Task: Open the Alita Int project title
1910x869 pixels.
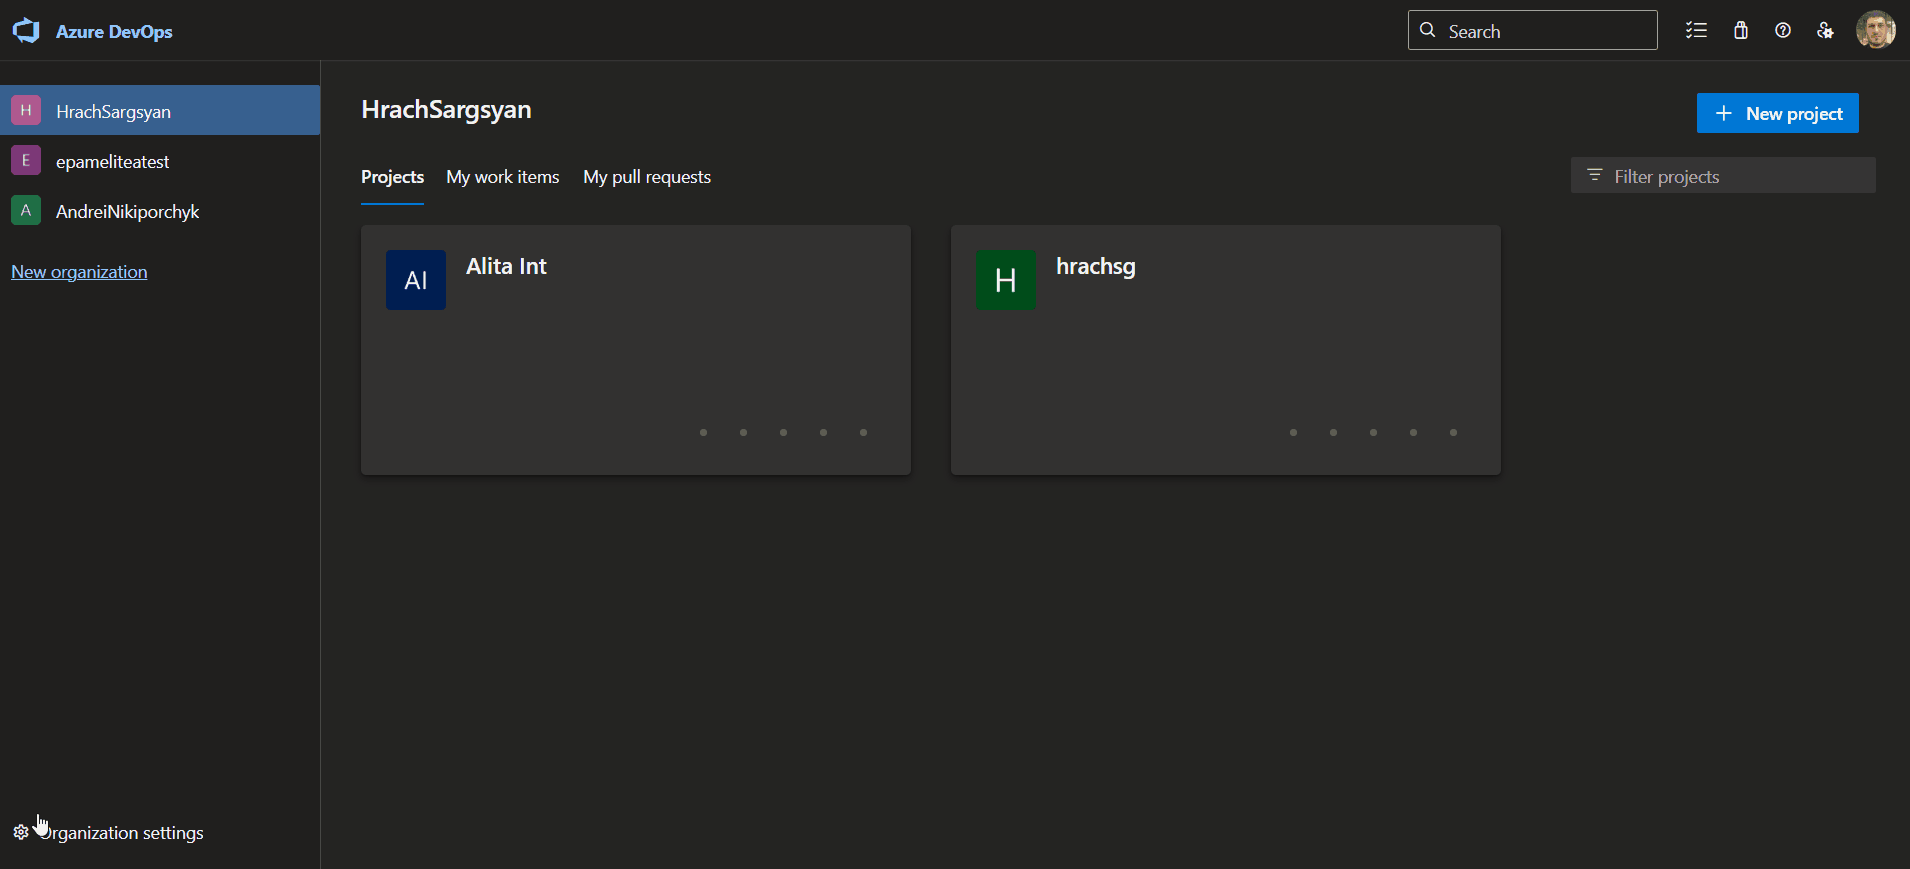Action: (506, 266)
